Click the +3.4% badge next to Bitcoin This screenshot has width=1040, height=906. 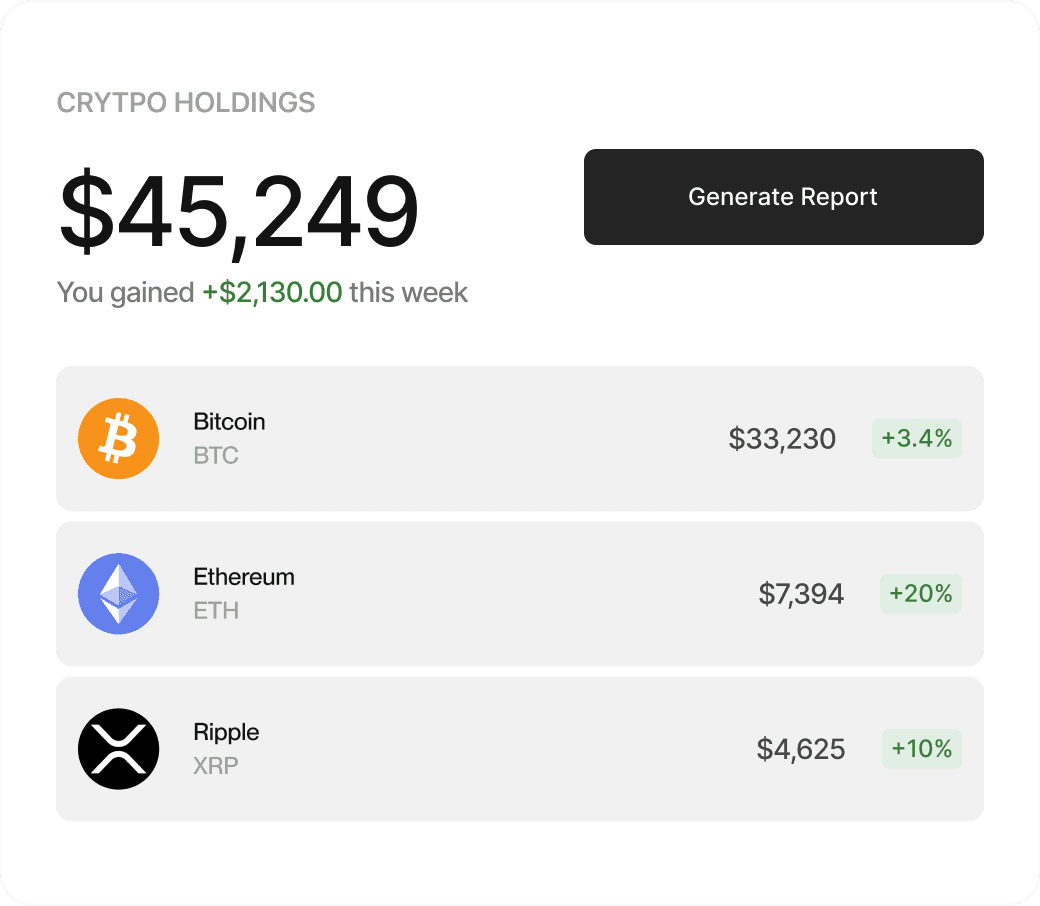(916, 438)
